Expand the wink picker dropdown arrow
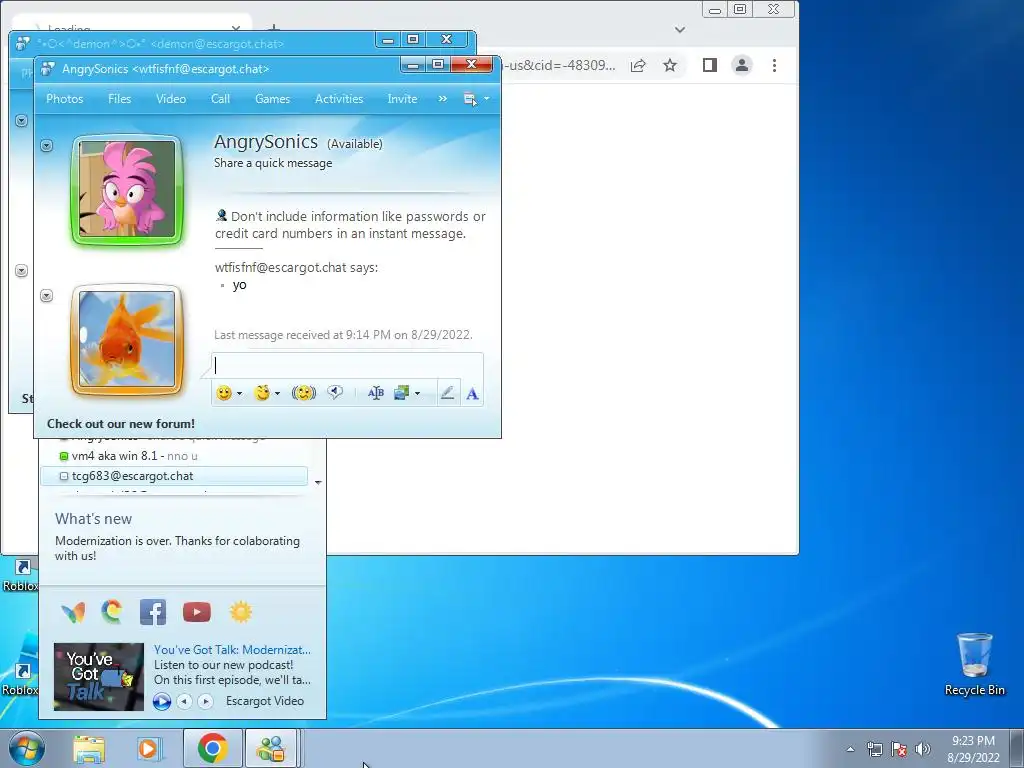The image size is (1024, 768). 278,394
